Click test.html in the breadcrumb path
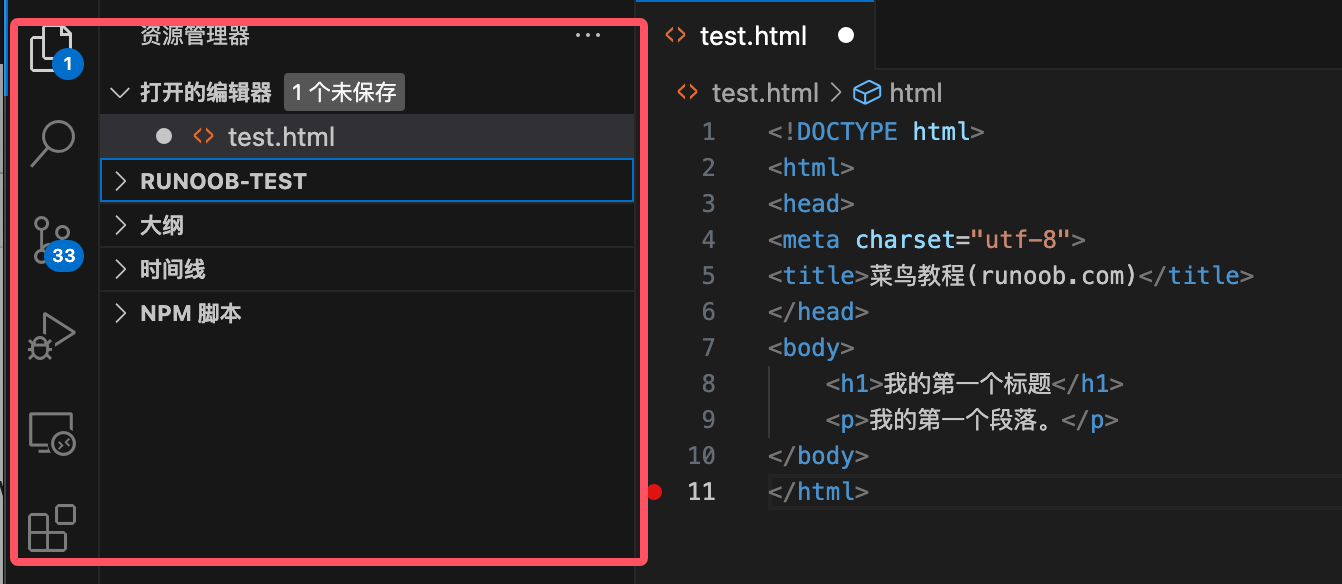Viewport: 1342px width, 584px height. [764, 93]
